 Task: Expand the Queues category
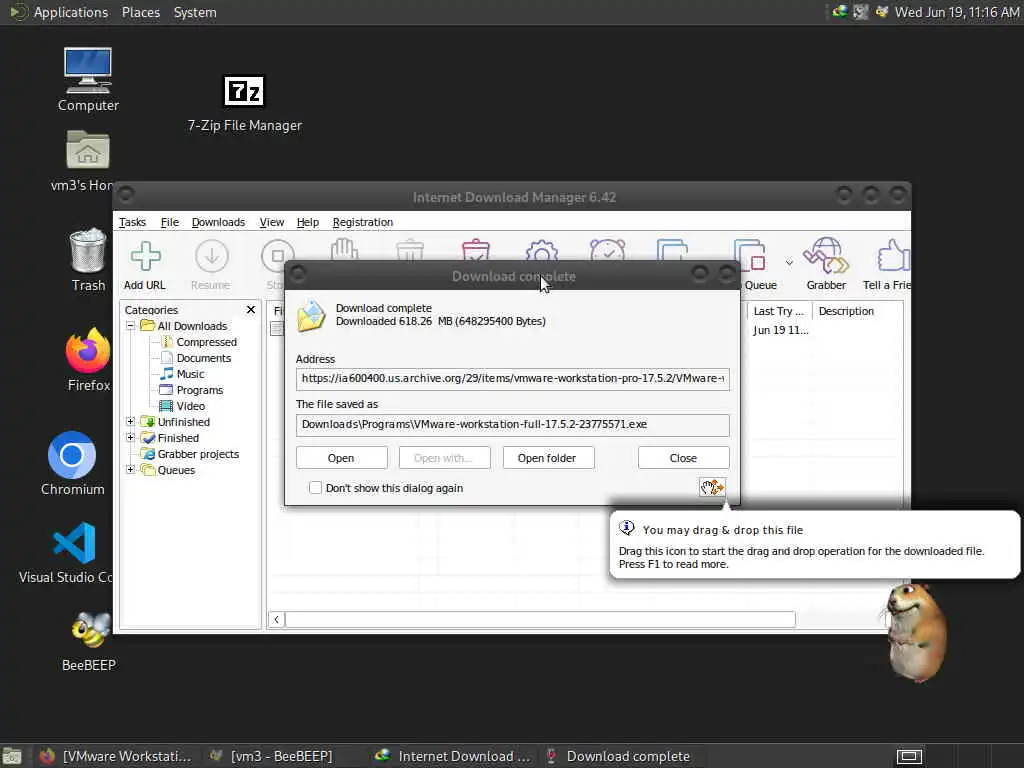click(131, 470)
